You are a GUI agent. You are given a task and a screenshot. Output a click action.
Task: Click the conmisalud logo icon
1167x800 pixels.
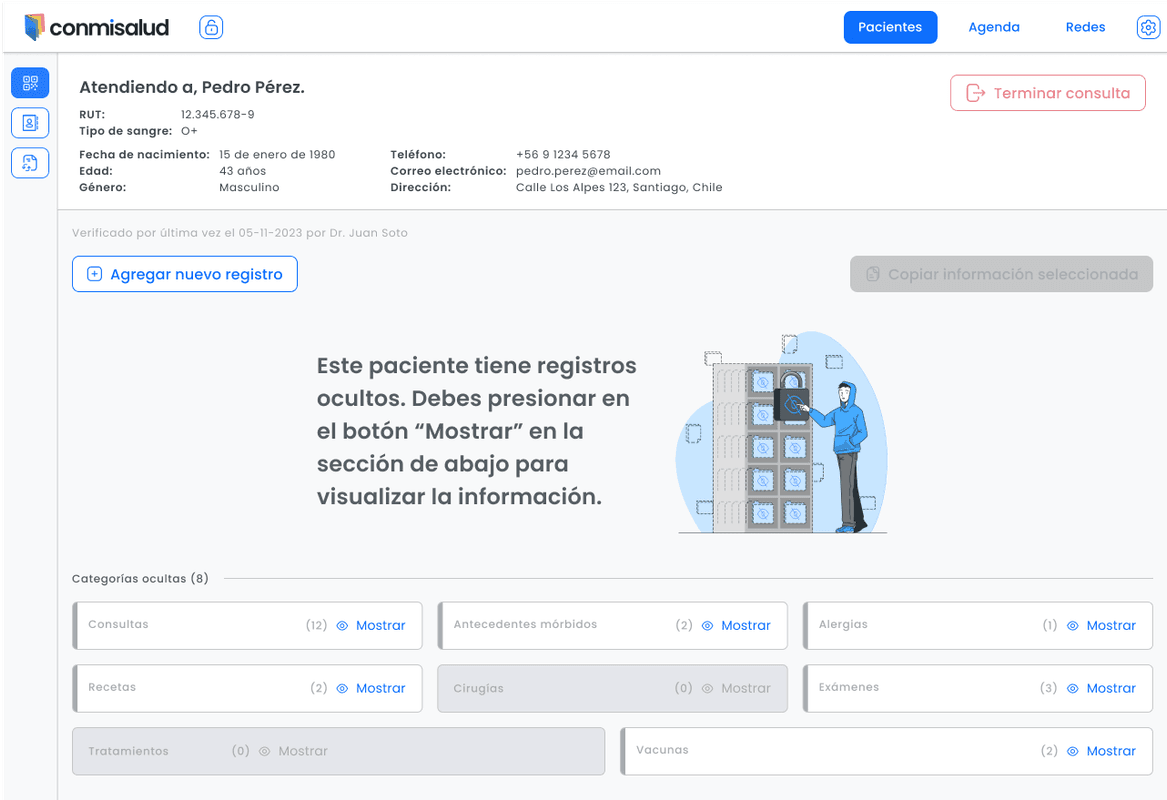[37, 27]
